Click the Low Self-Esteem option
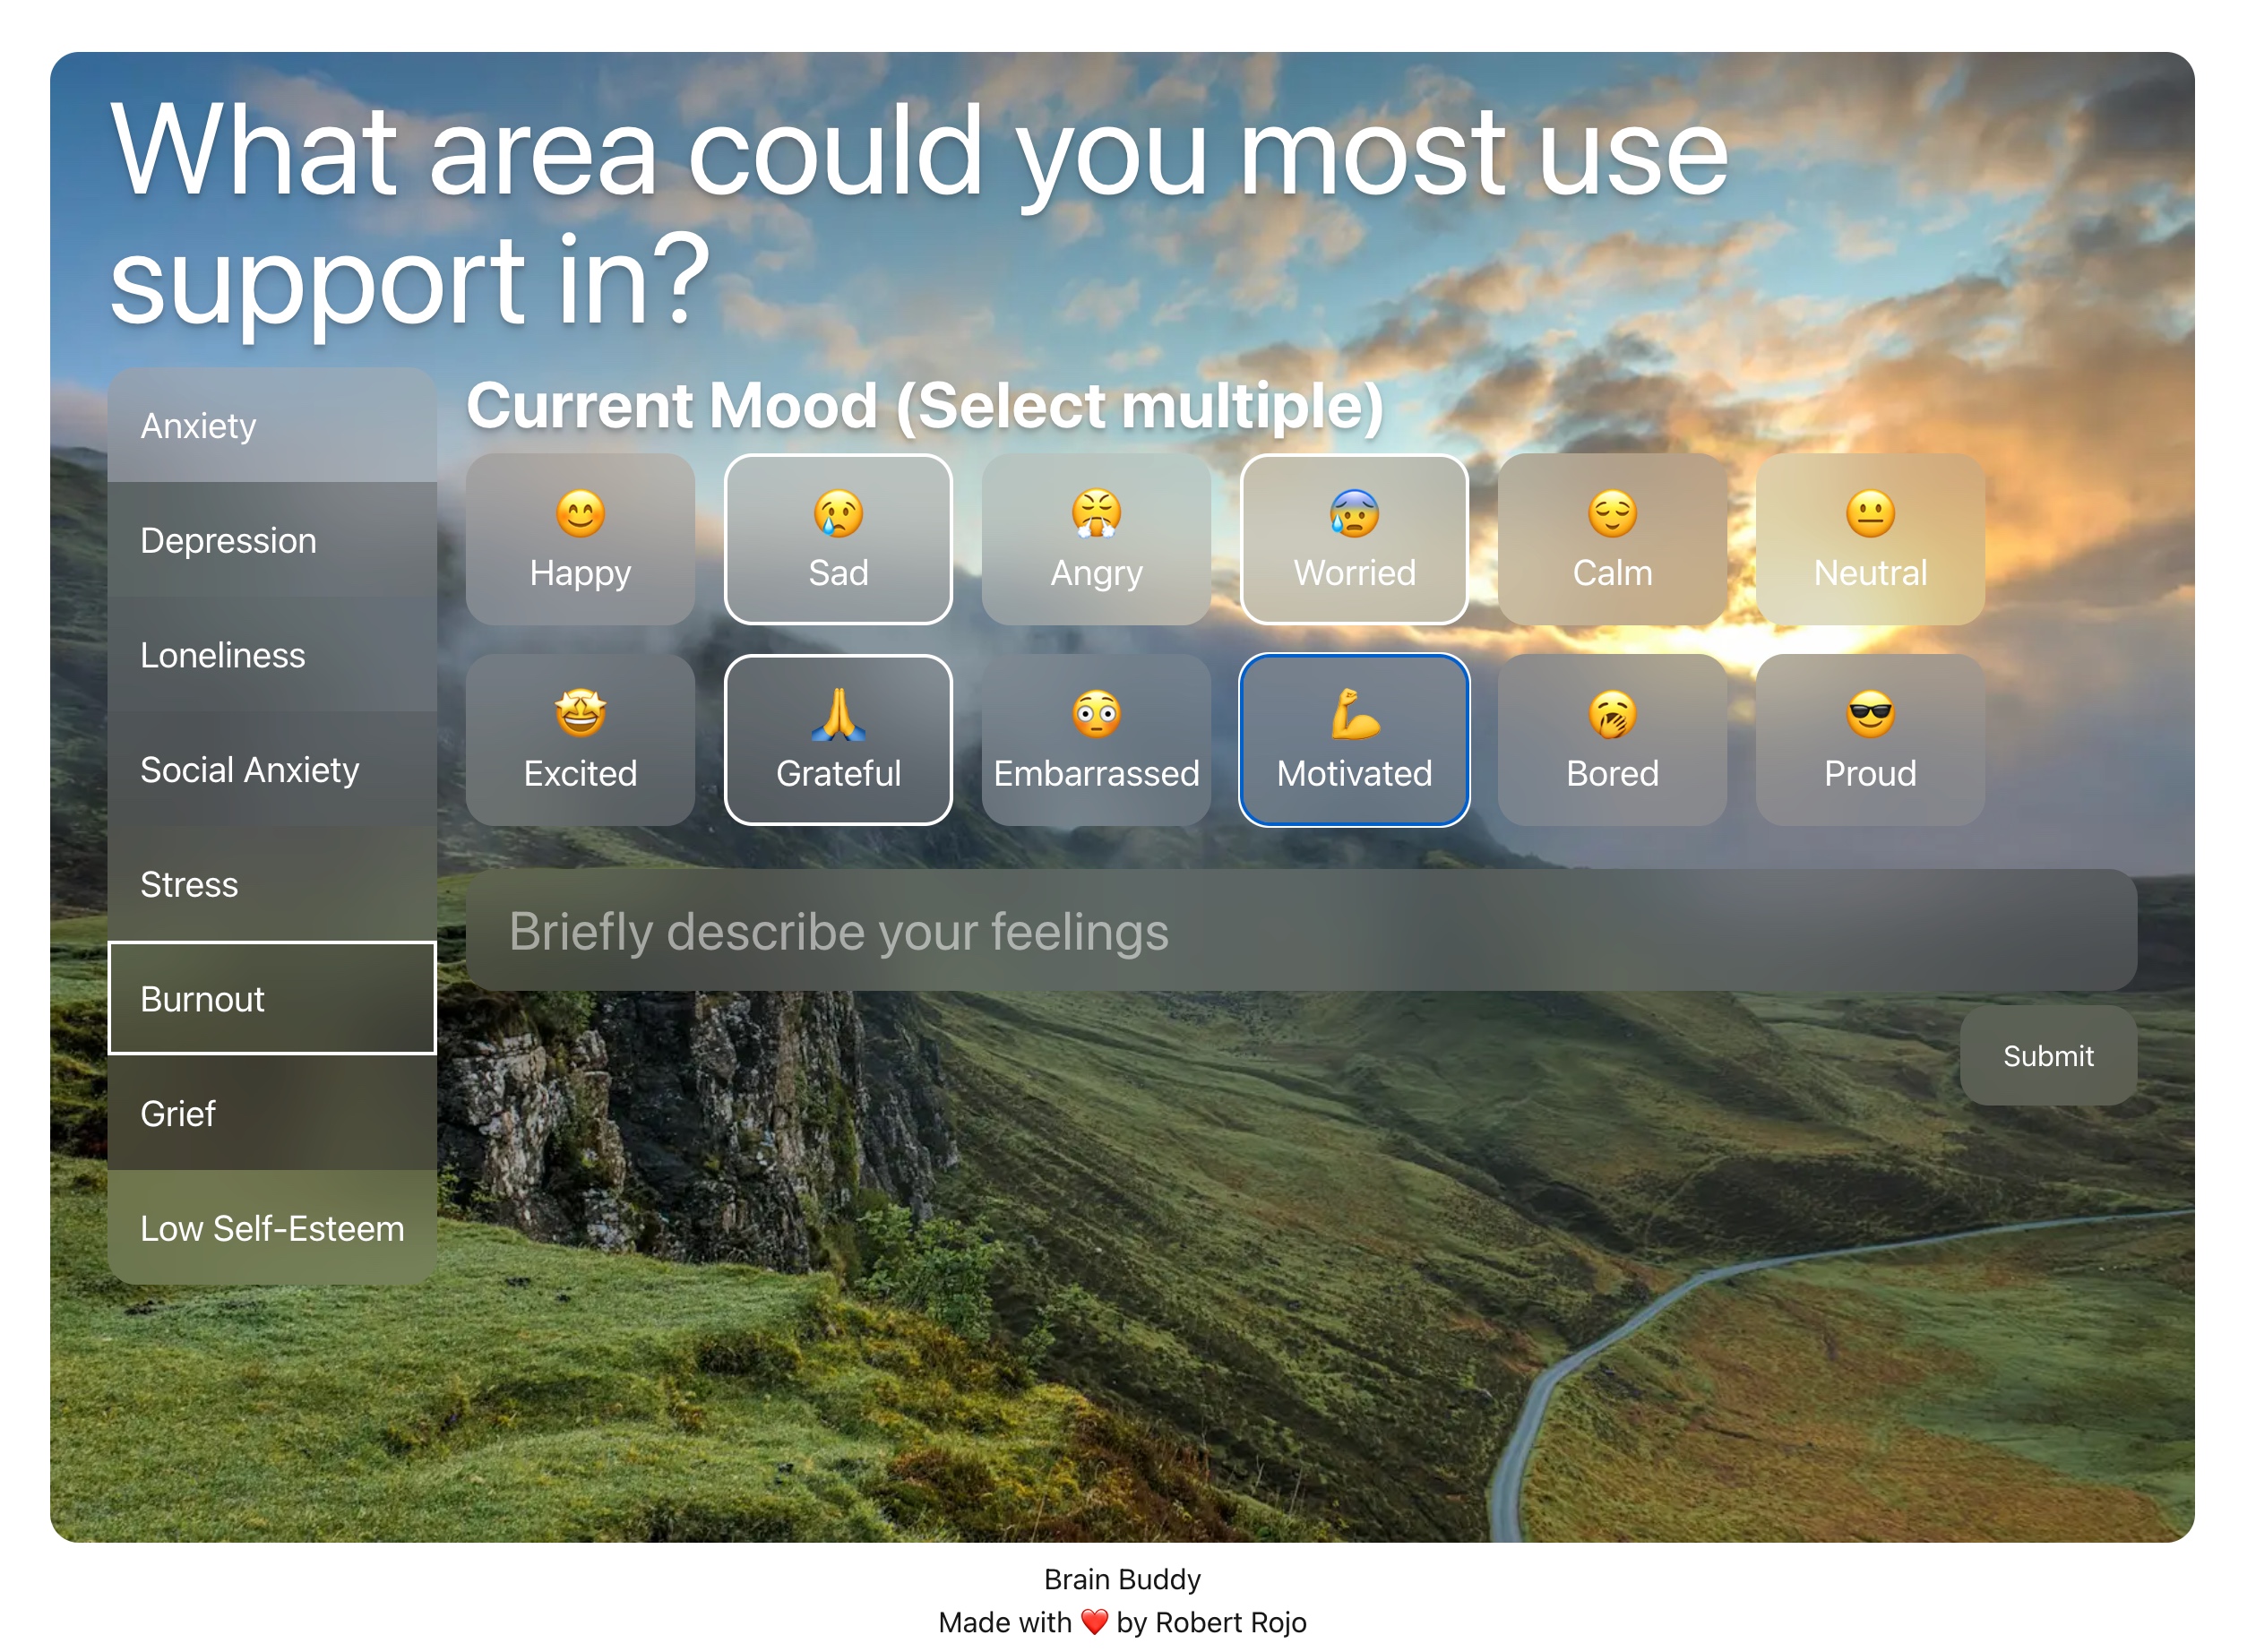 272,1228
